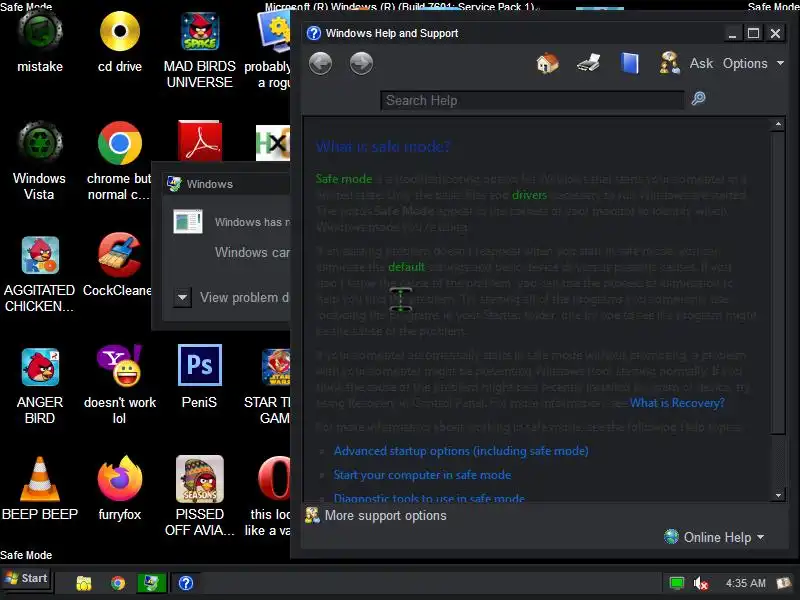Open the Options dropdown menu
Screen dimensions: 800x600
(x=753, y=63)
